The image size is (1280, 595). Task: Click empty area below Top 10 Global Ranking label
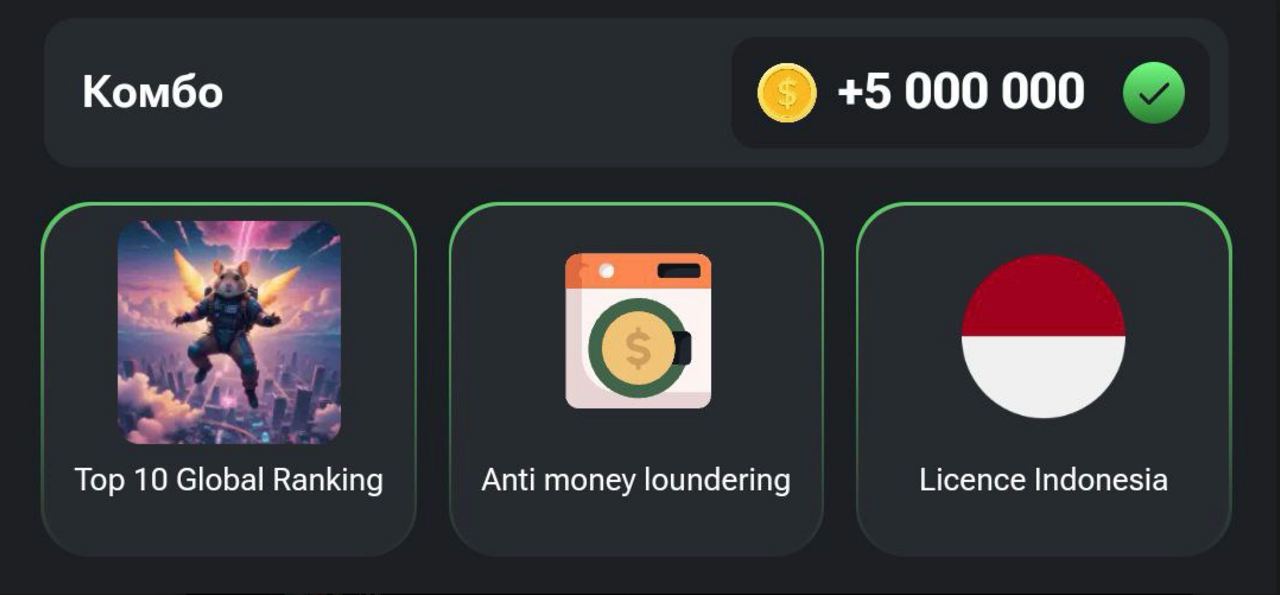229,525
